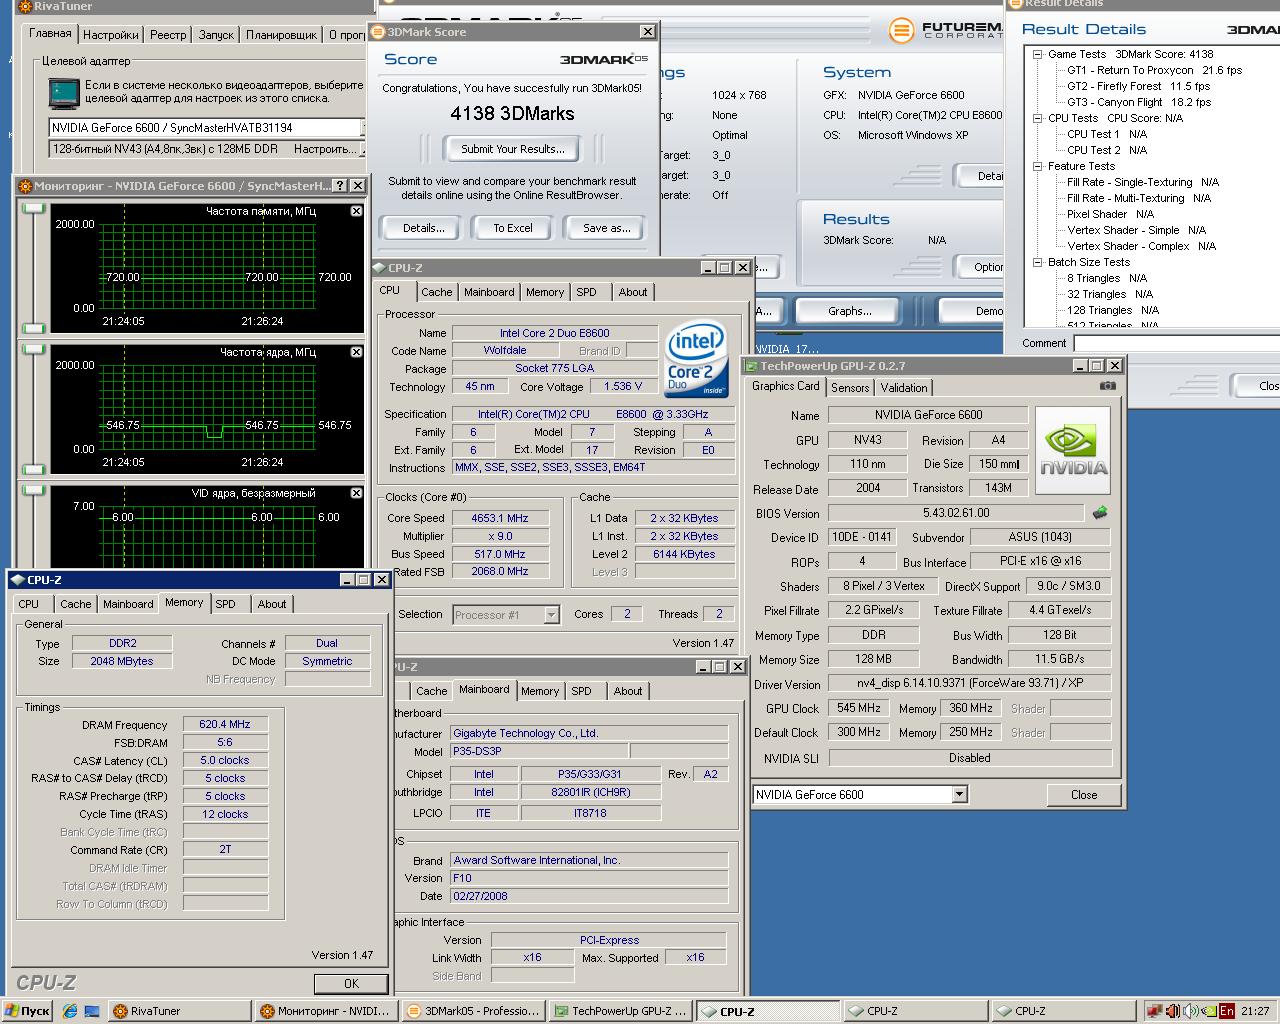Screen dimensions: 1280x1024
Task: Launch Internet Explorer from quick launch
Action: [70, 1011]
